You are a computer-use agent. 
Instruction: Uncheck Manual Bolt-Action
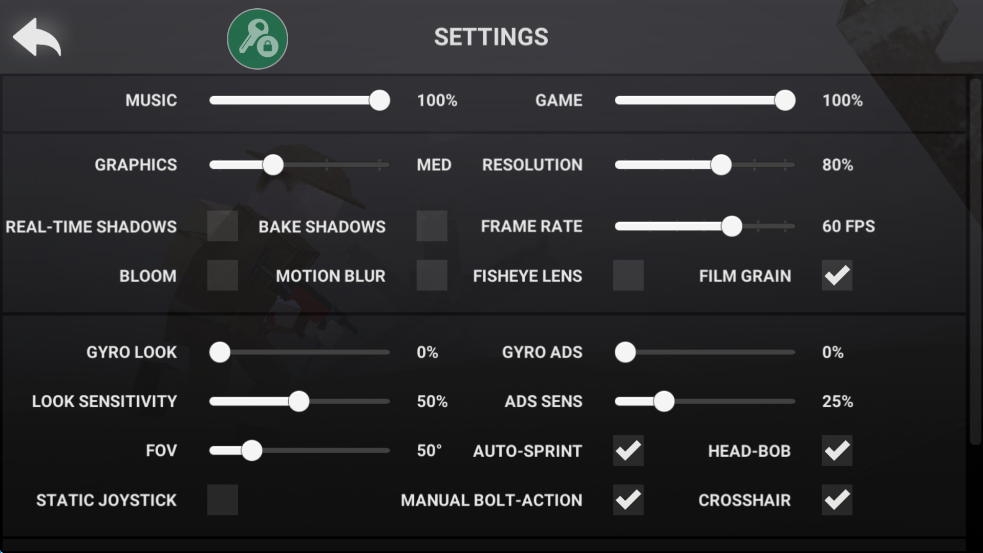pyautogui.click(x=628, y=500)
